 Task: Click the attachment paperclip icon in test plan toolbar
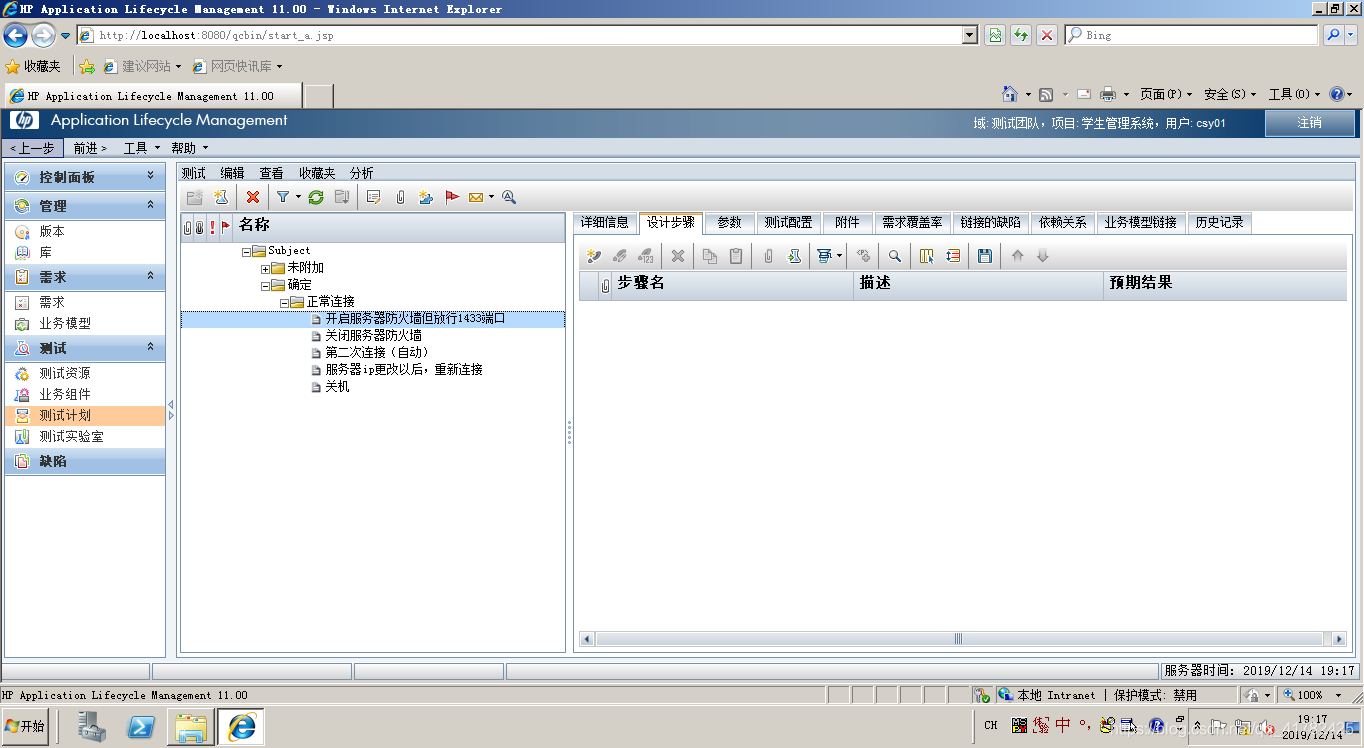(400, 197)
